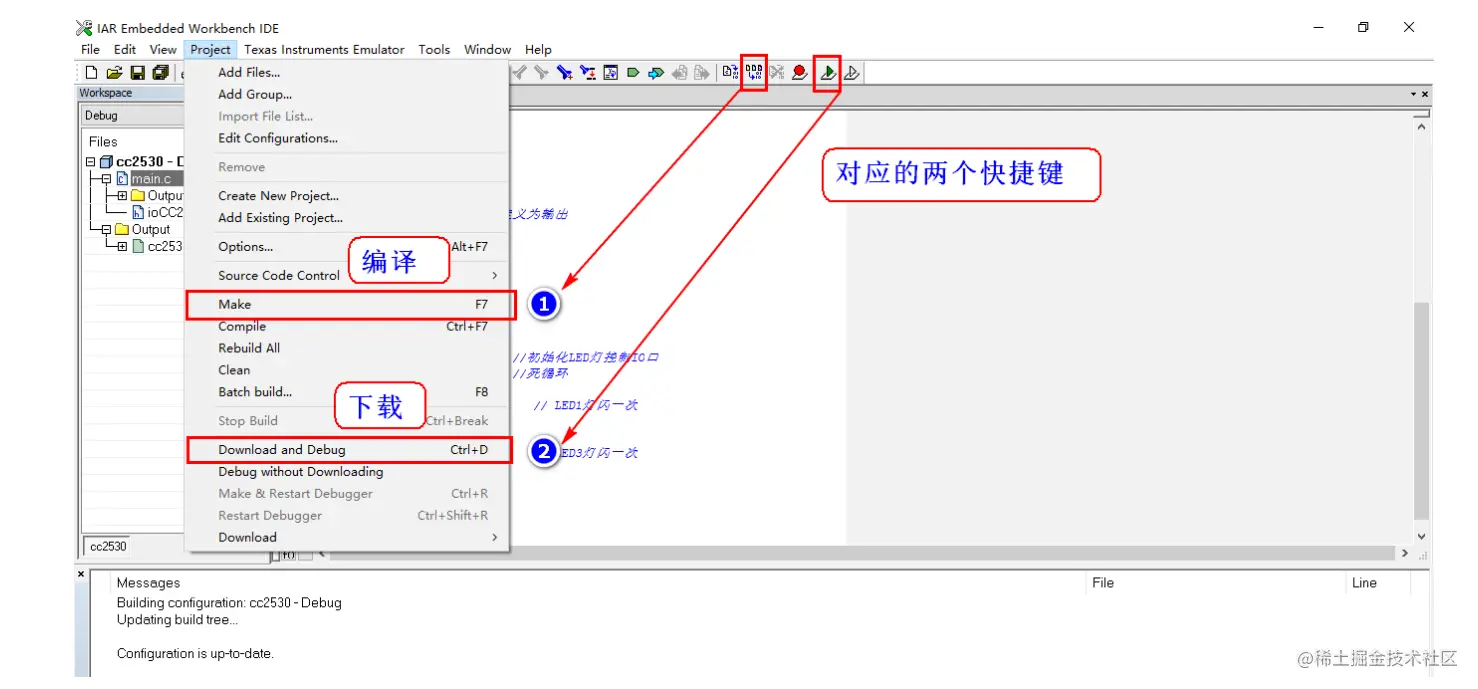This screenshot has width=1478, height=689.
Task: Collapse the cc2530 project tree node
Action: pos(91,162)
